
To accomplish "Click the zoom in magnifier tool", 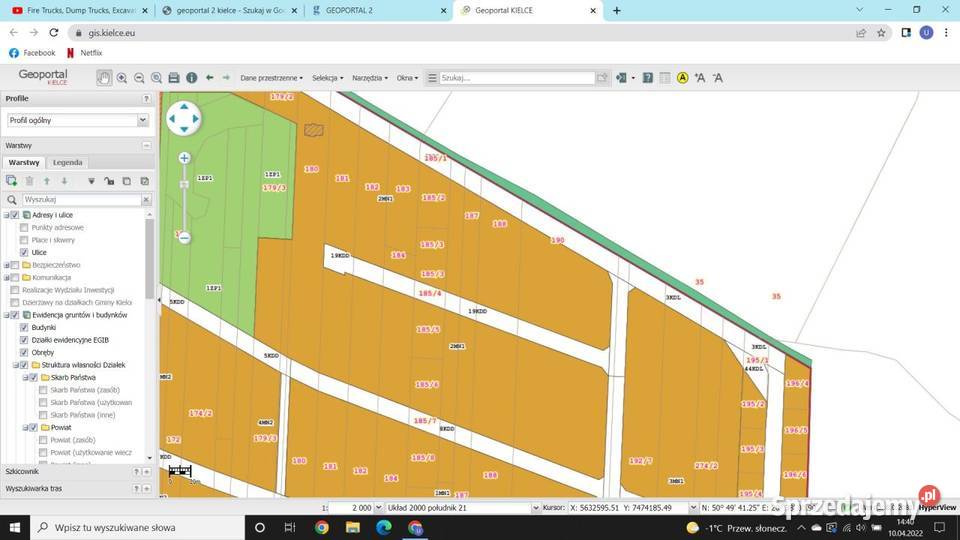I will coord(122,77).
